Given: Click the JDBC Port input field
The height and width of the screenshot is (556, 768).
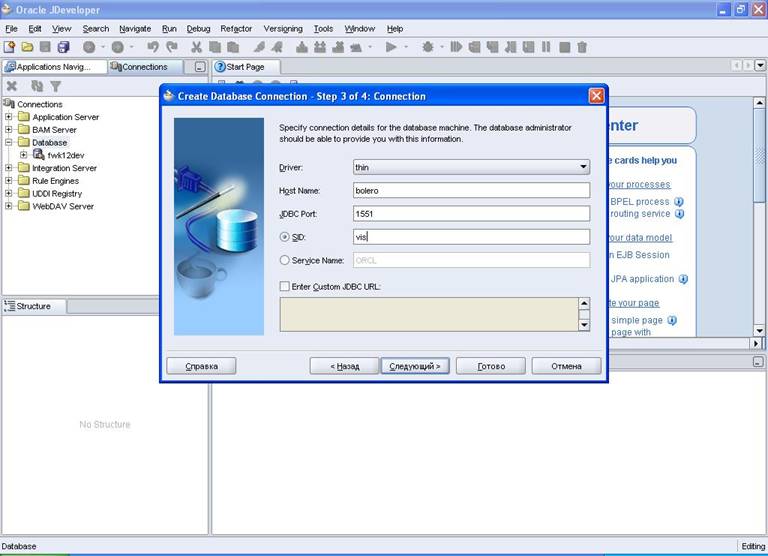Looking at the screenshot, I should point(471,214).
